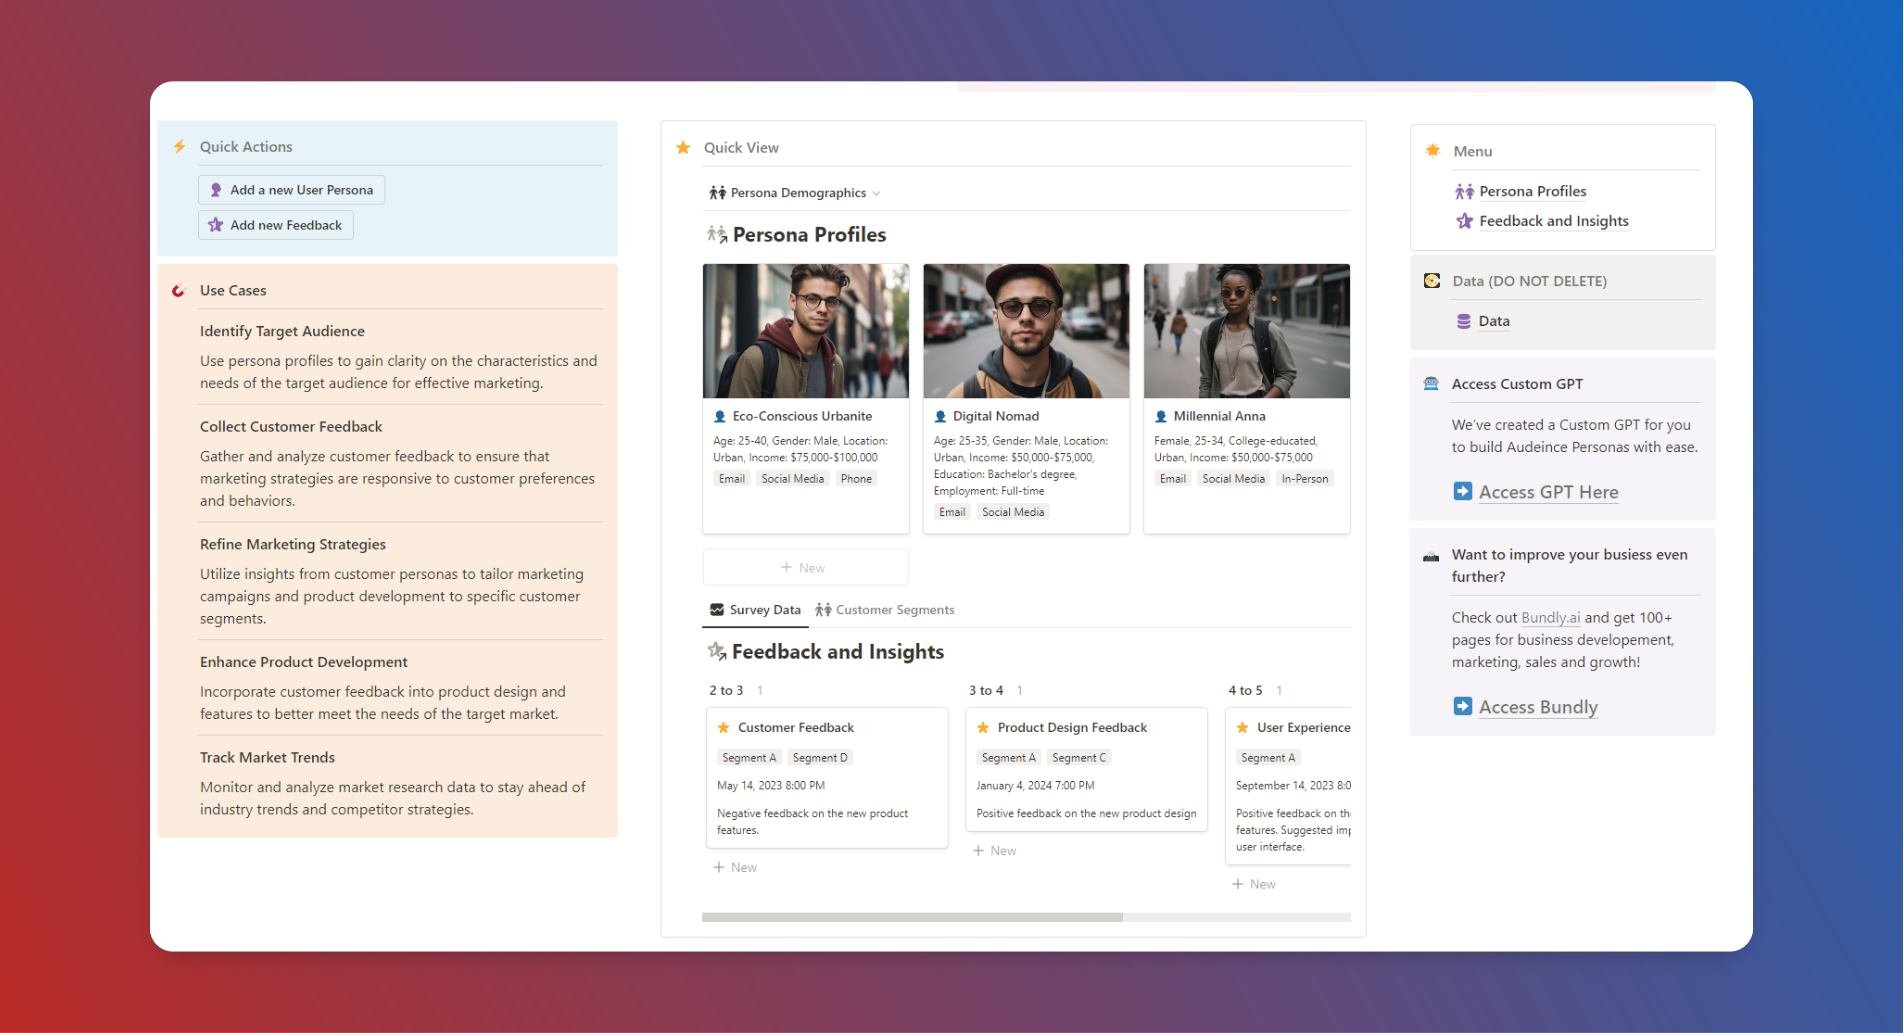The width and height of the screenshot is (1904, 1033).
Task: Click the person icon on Digital Nomad card
Action: click(940, 417)
